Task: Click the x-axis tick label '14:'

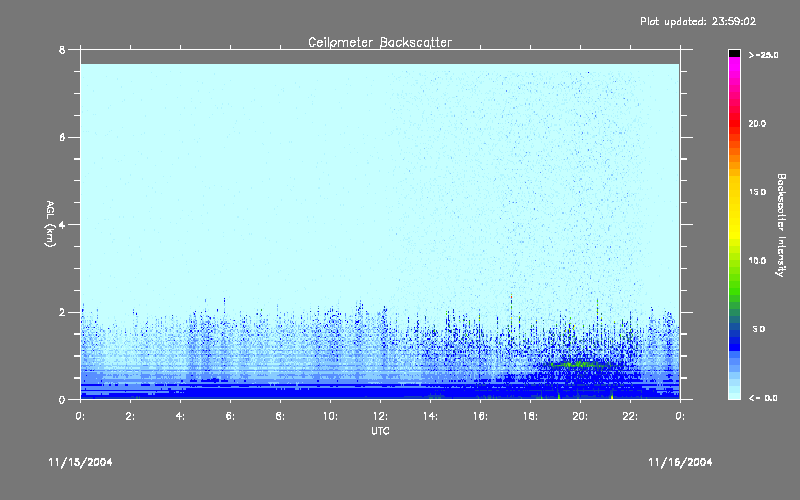Action: (430, 416)
